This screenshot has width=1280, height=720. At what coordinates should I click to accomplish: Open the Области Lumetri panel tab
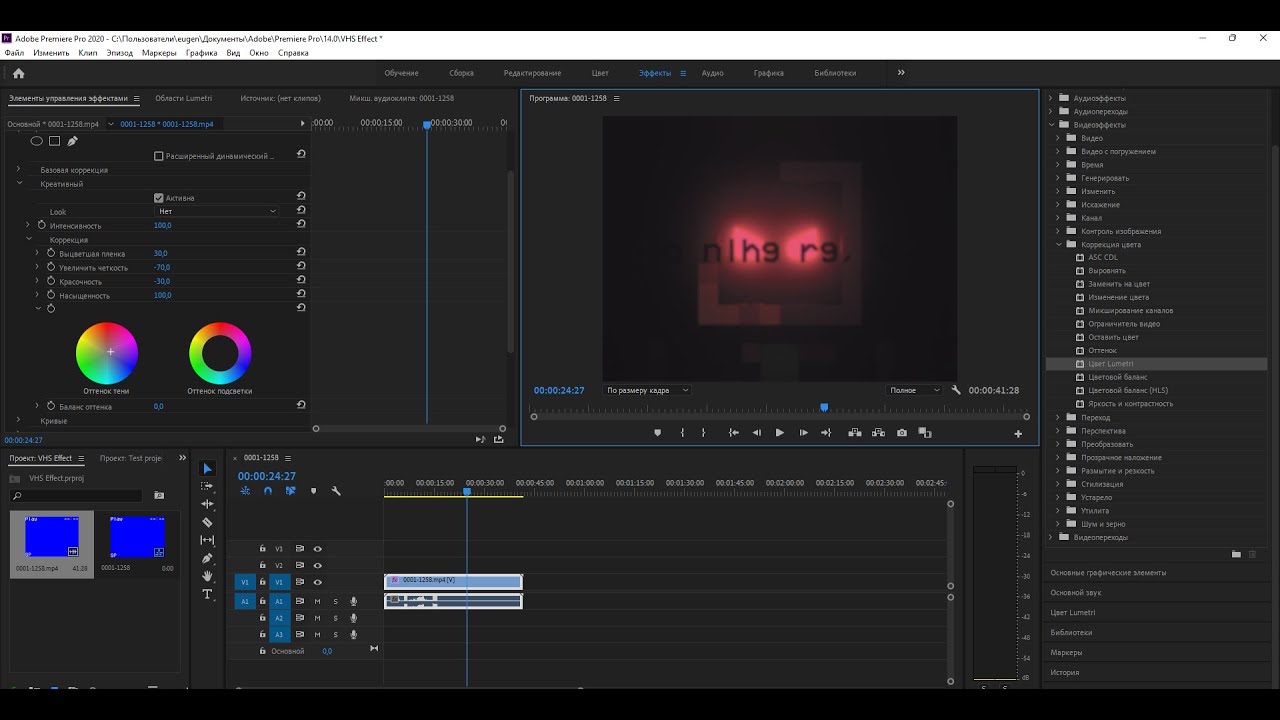coord(184,98)
